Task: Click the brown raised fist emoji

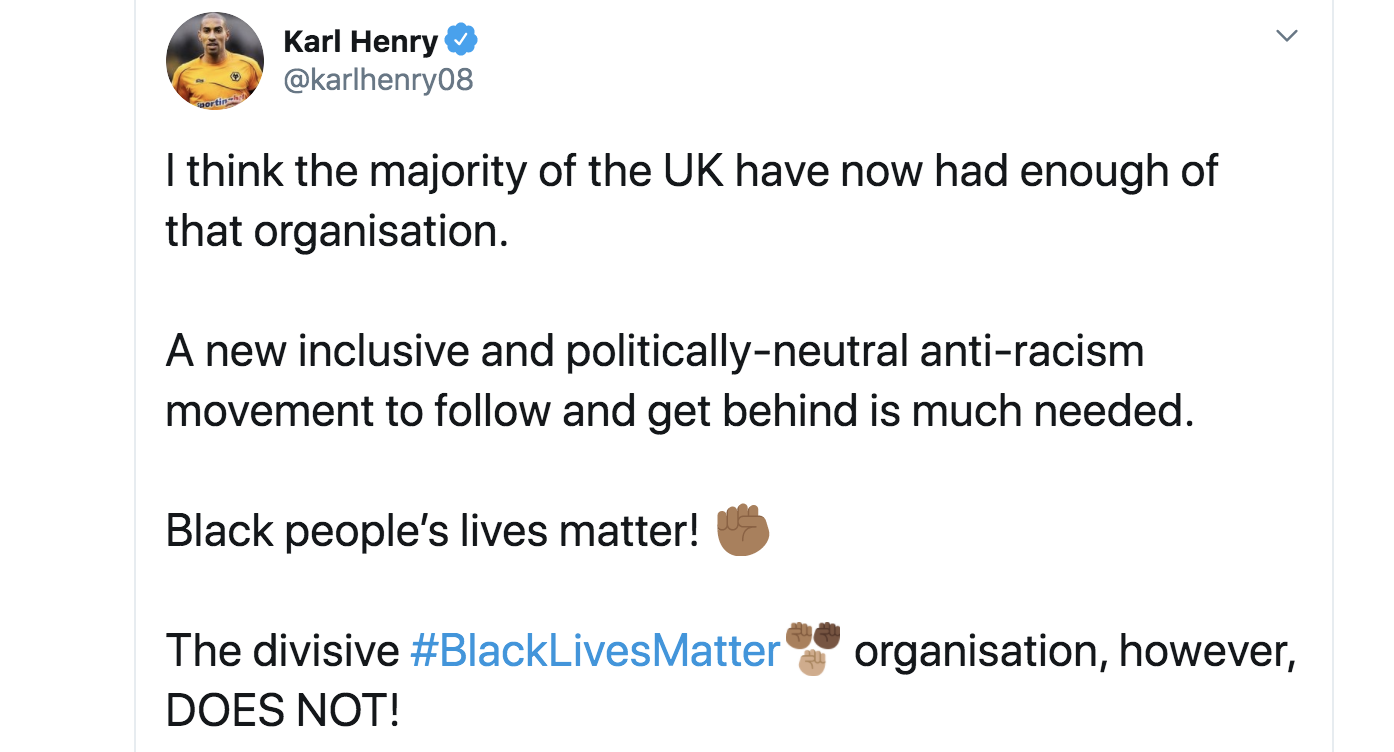Action: click(743, 530)
